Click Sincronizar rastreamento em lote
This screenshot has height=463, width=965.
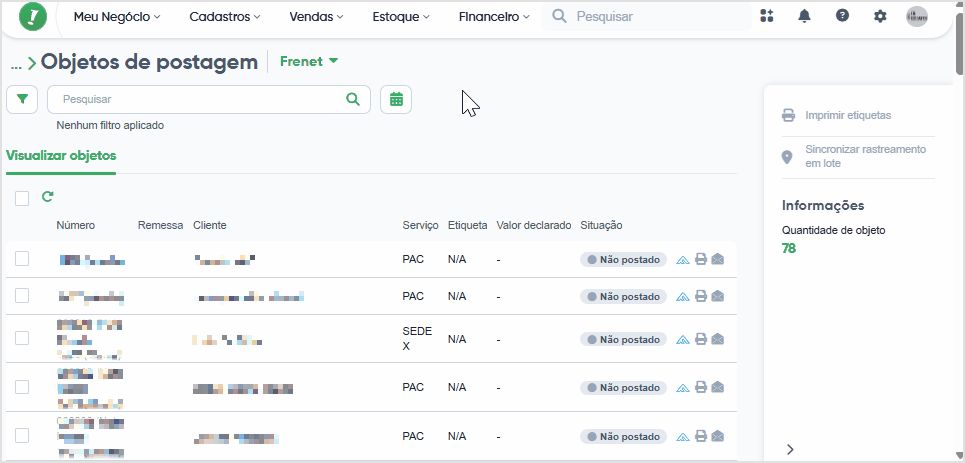[854, 156]
